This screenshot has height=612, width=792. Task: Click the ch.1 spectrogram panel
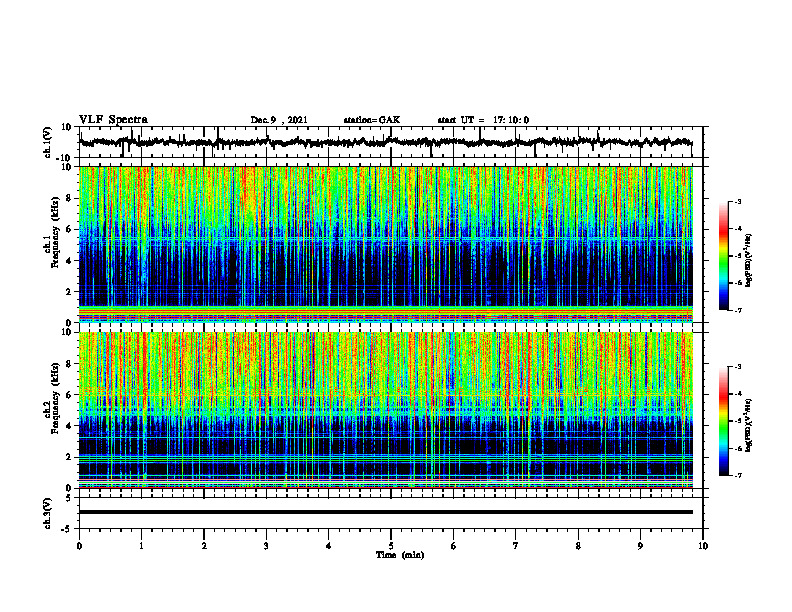click(x=385, y=244)
